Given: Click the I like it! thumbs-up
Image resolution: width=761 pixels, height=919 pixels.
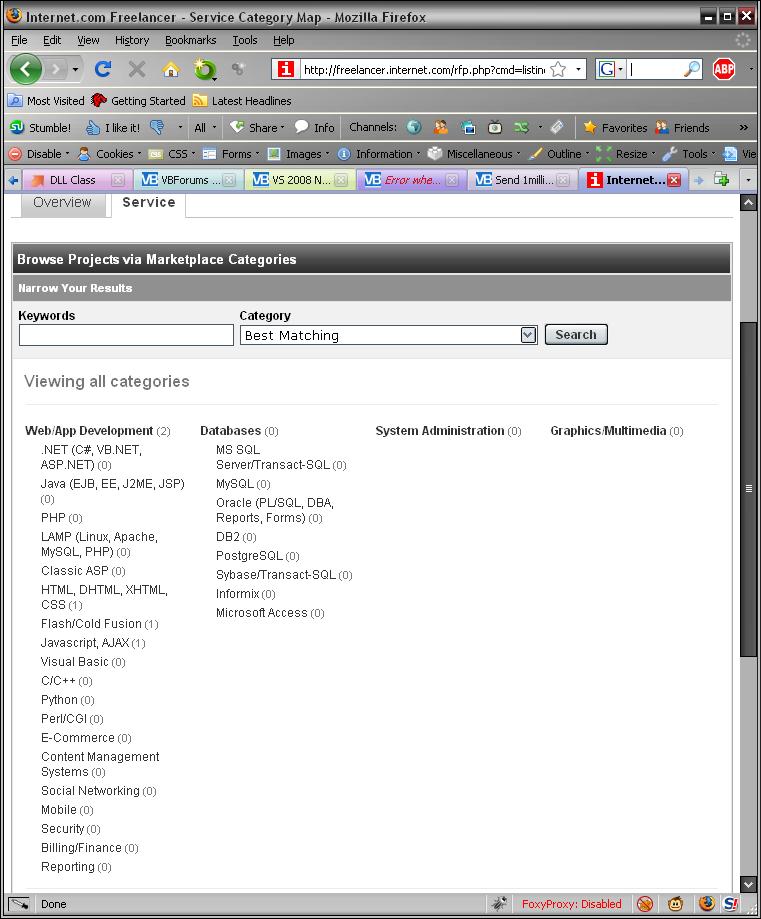Looking at the screenshot, I should click(113, 127).
